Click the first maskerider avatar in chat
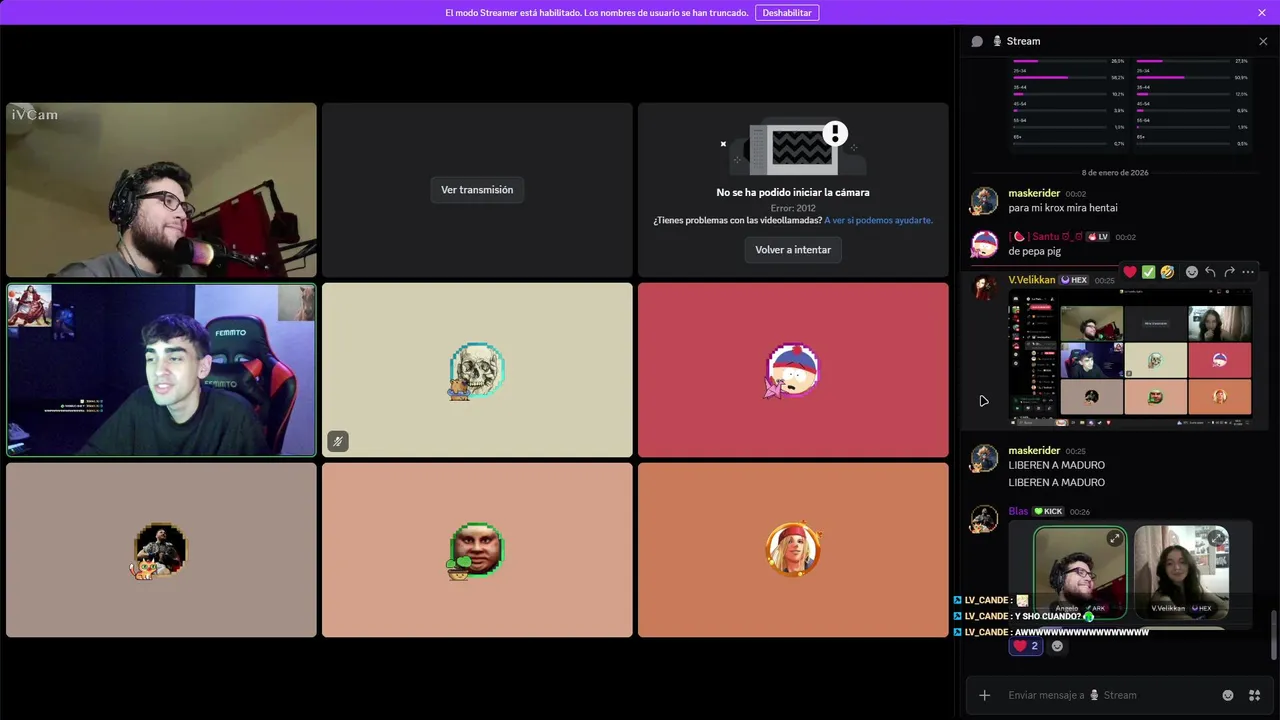 pyautogui.click(x=985, y=201)
